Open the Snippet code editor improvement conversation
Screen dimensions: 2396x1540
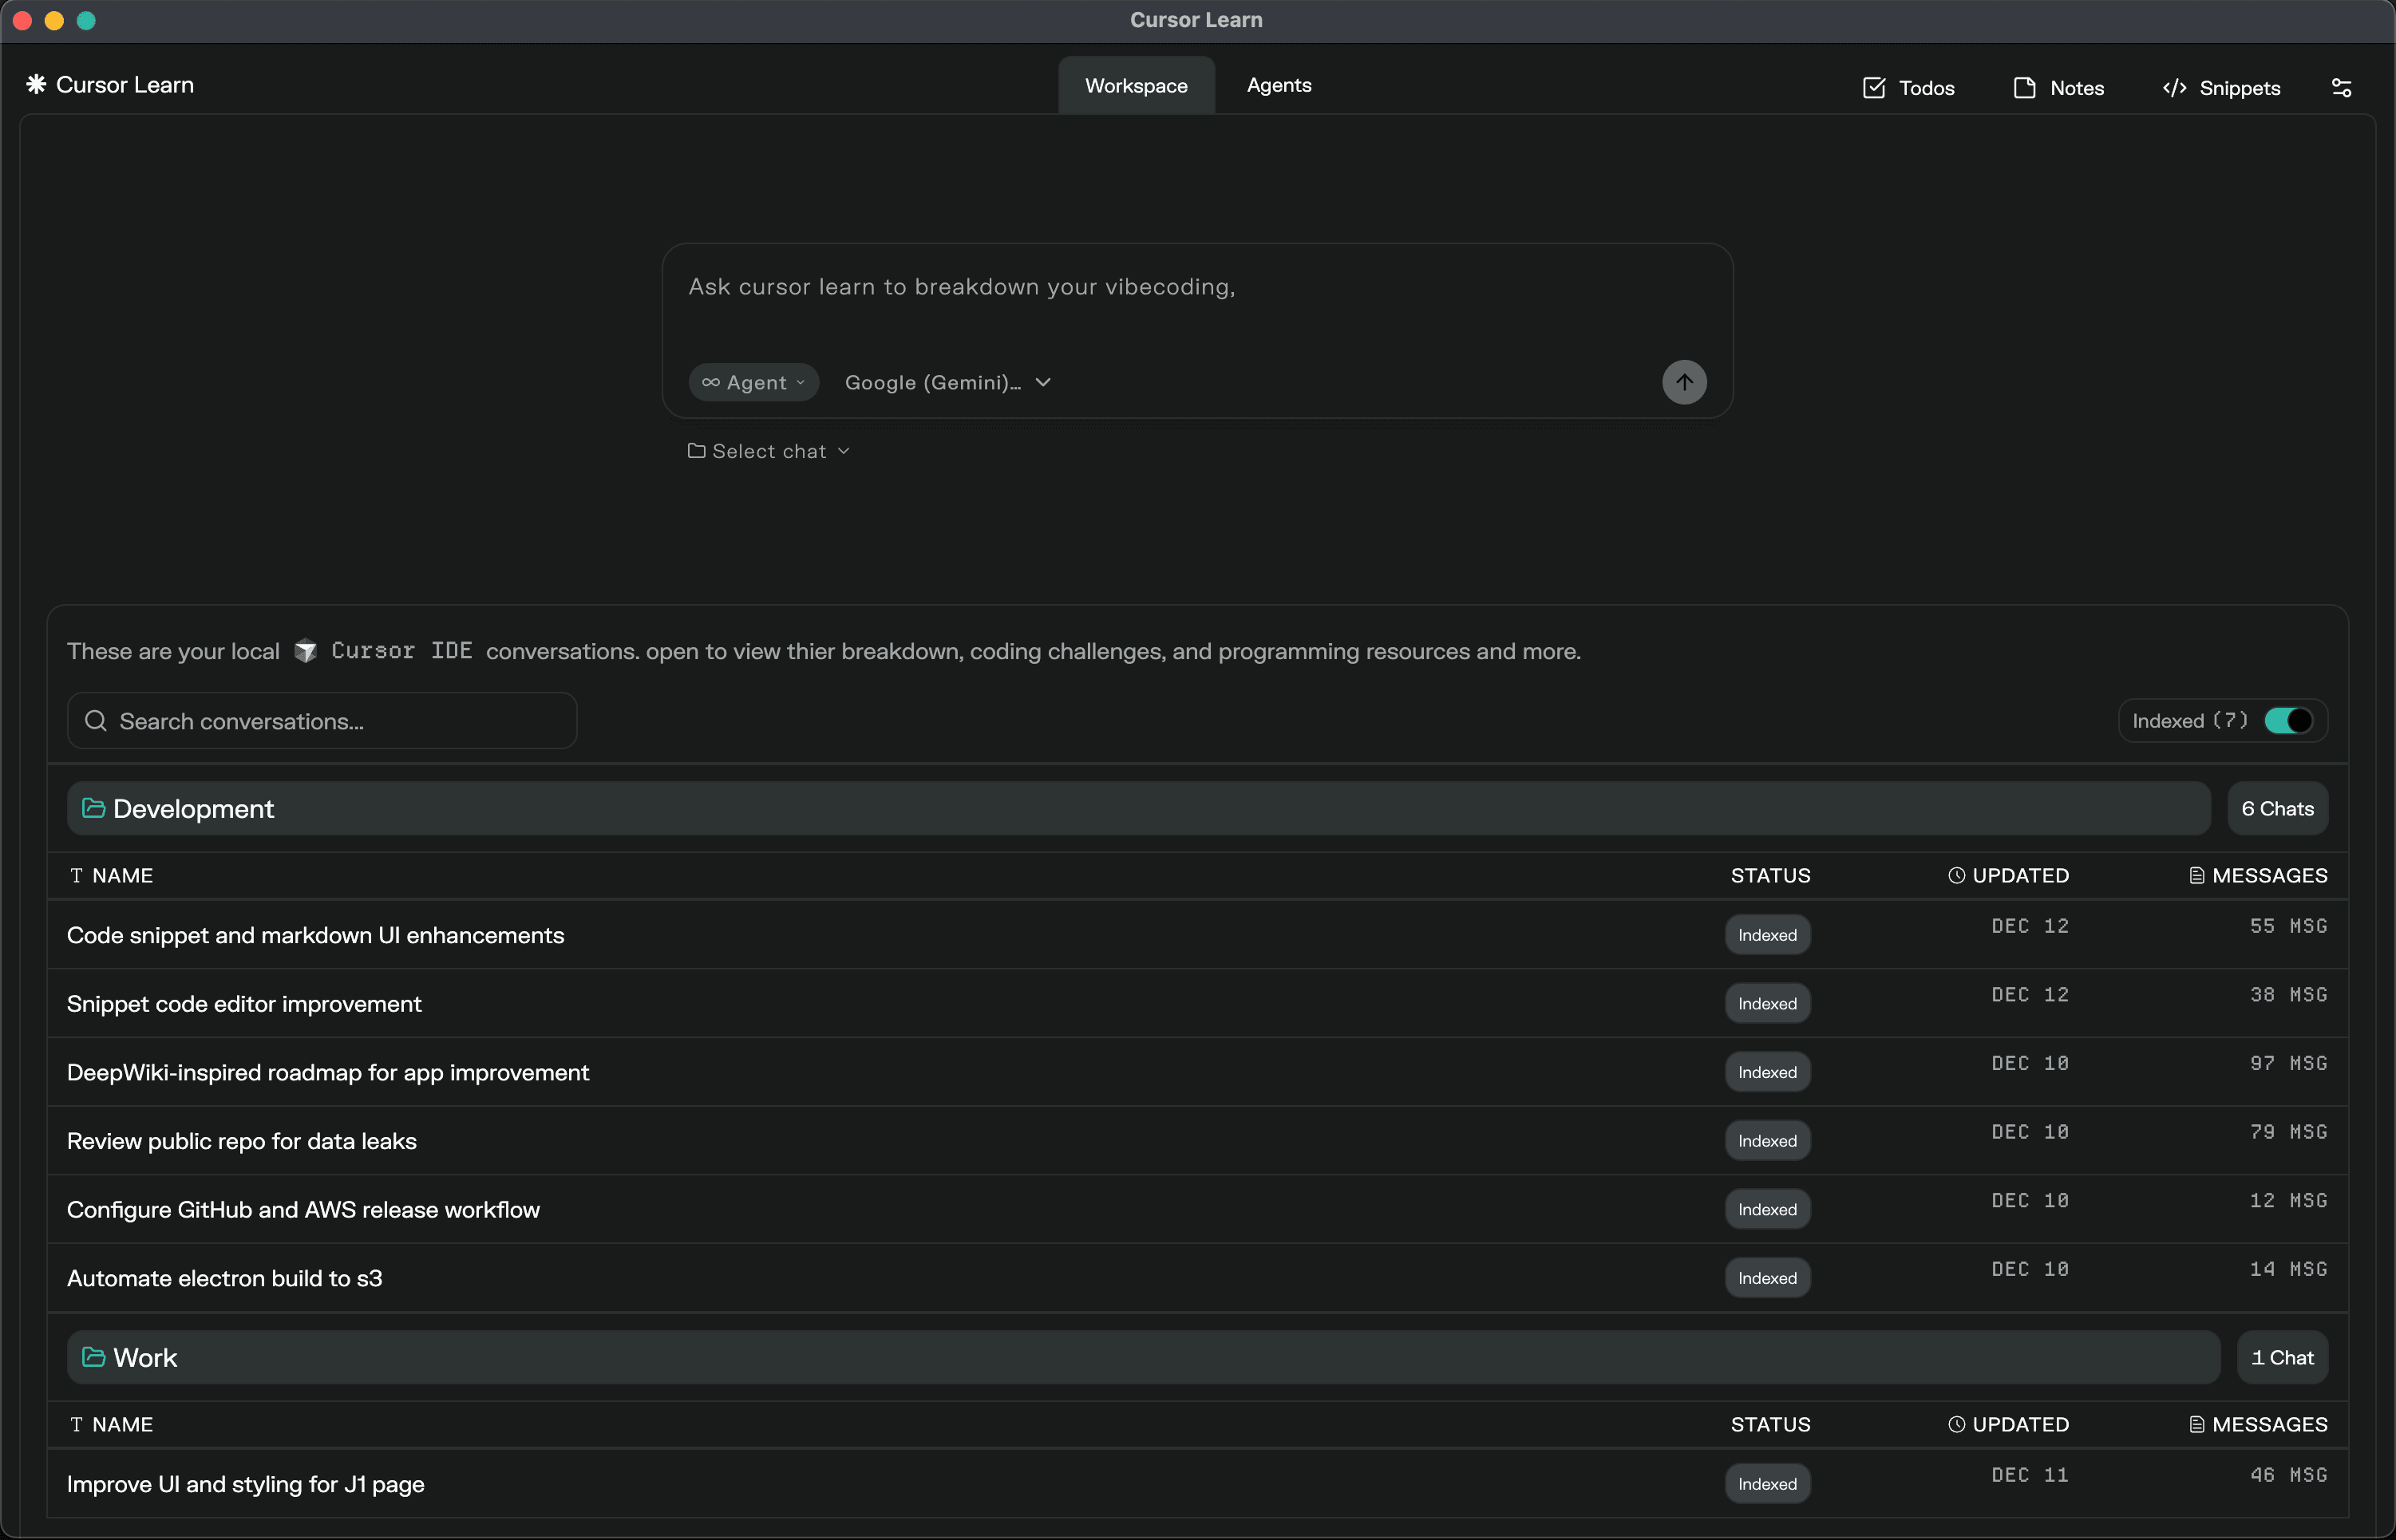point(244,1003)
